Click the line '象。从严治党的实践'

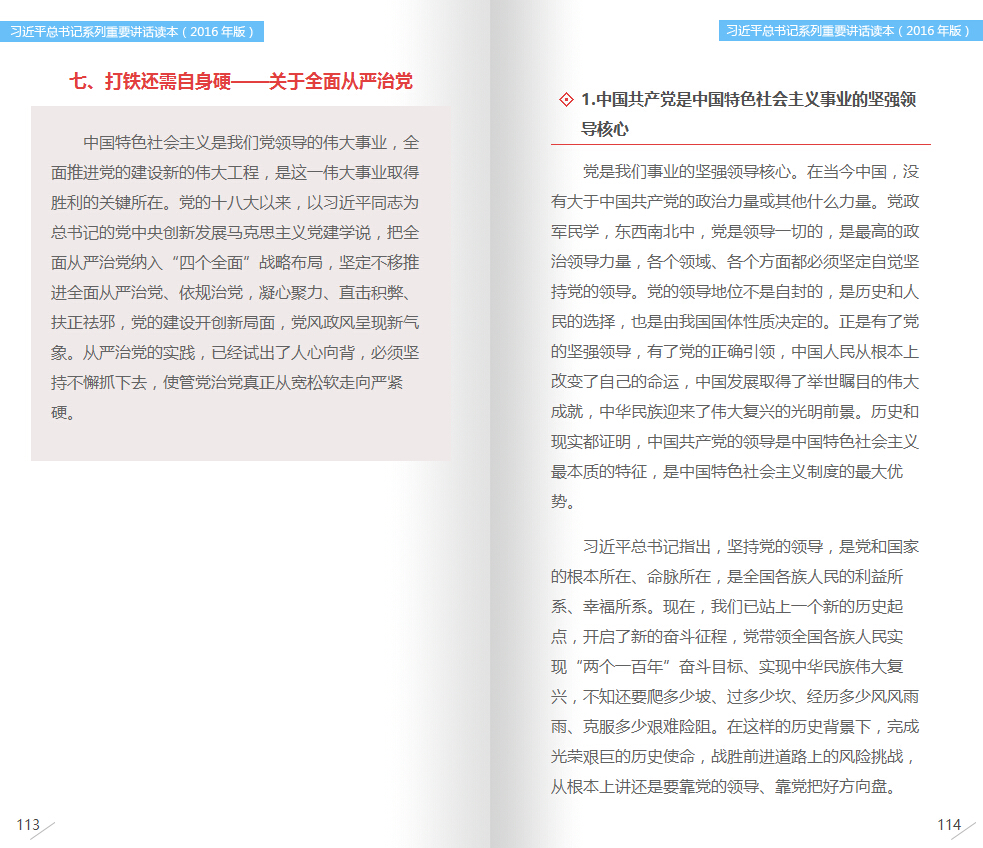tap(123, 353)
